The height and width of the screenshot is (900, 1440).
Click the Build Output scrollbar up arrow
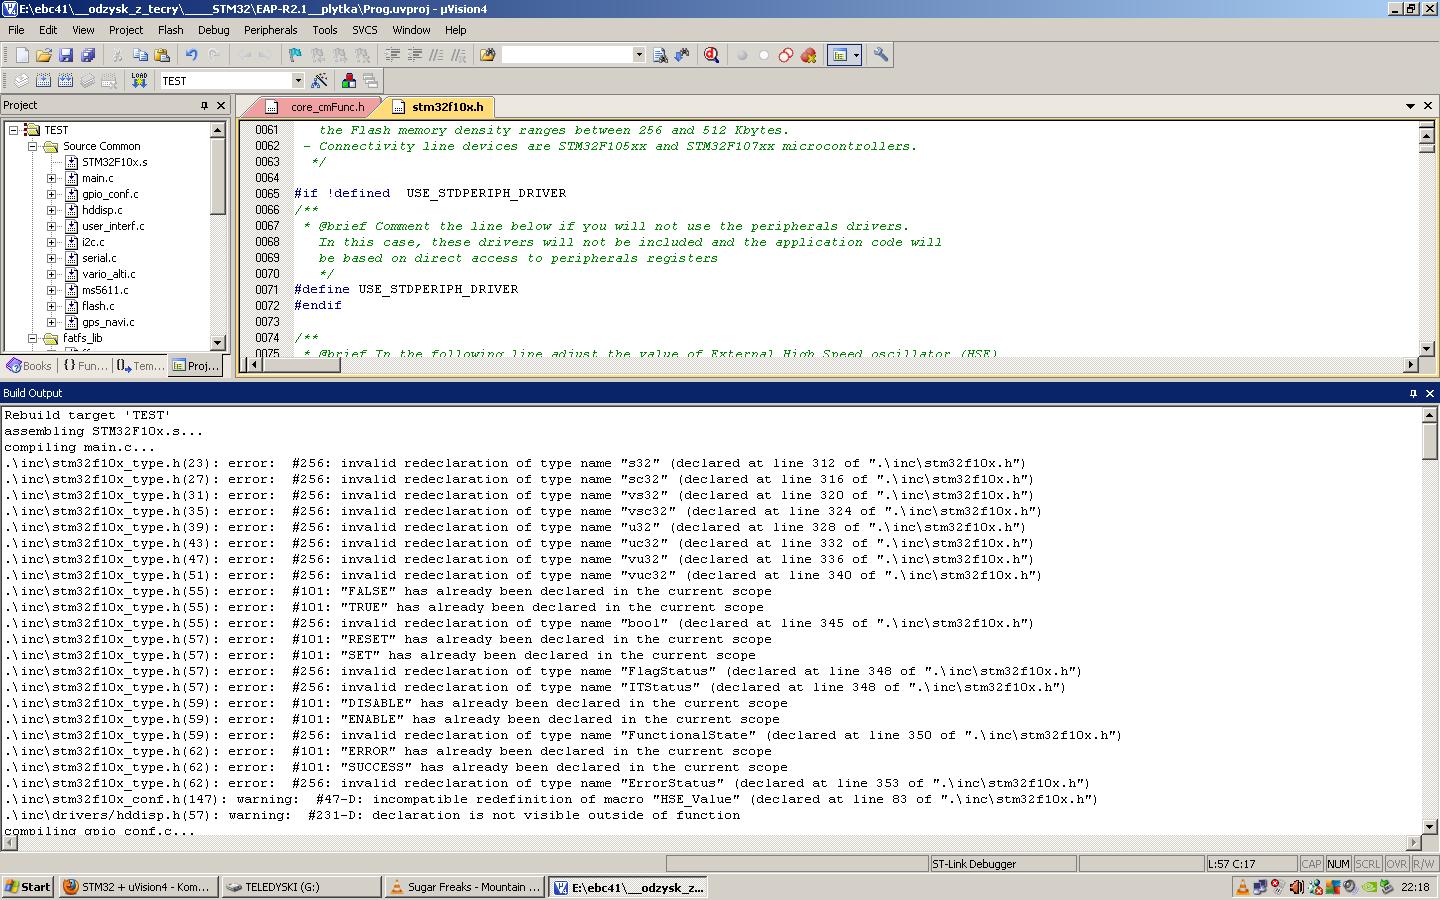(1429, 414)
